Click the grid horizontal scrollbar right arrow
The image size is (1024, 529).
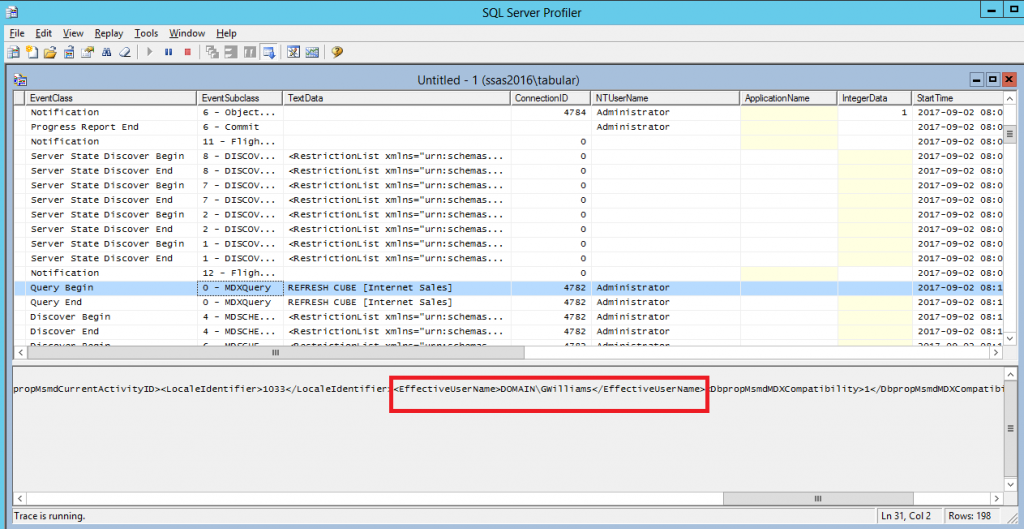tap(996, 353)
